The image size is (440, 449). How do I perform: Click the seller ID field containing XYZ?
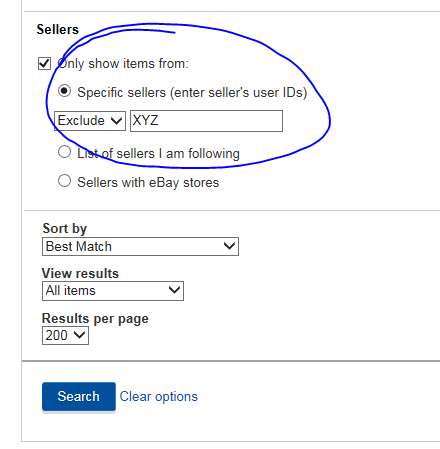point(206,121)
